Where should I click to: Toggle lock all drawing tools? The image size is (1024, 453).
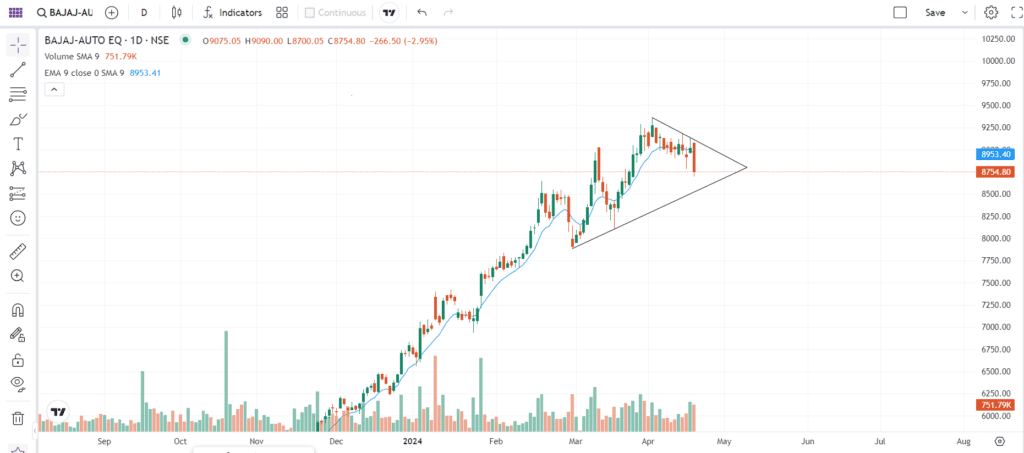[x=17, y=360]
